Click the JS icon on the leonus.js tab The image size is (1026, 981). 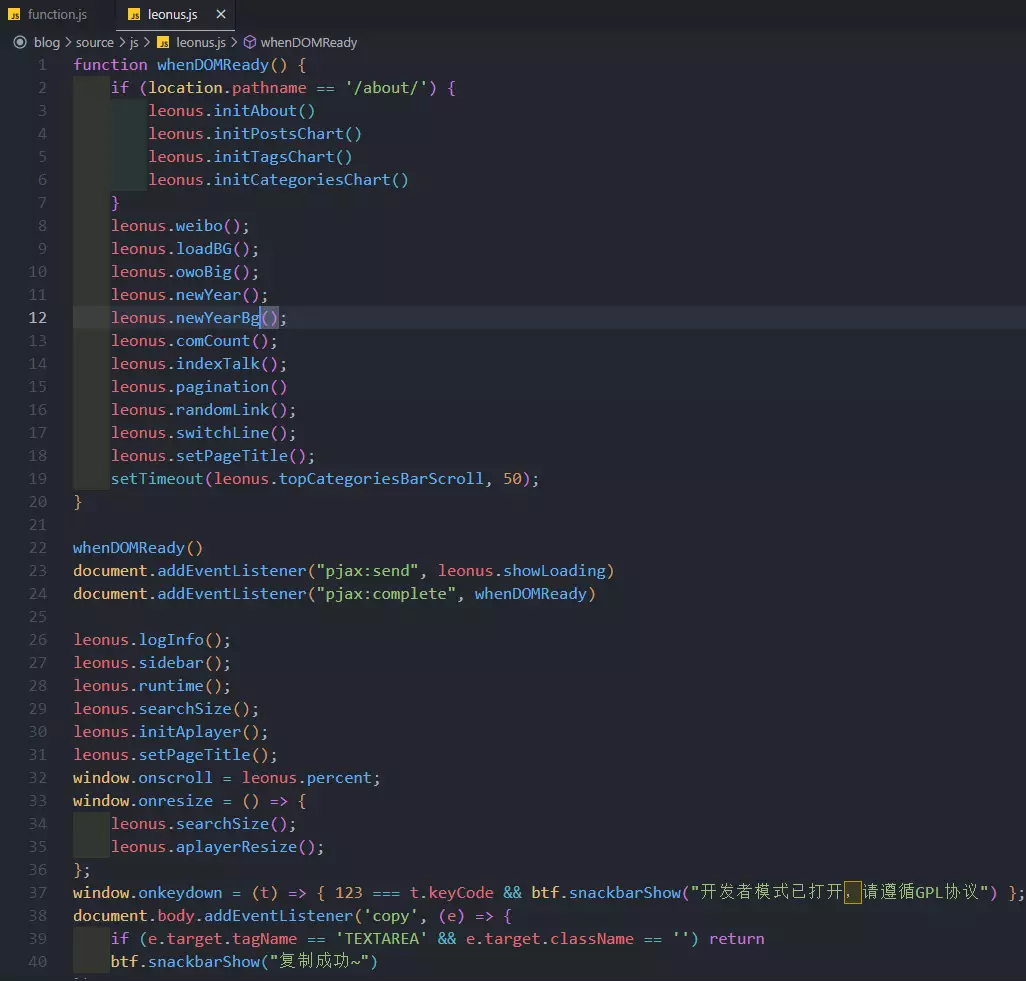pos(134,15)
